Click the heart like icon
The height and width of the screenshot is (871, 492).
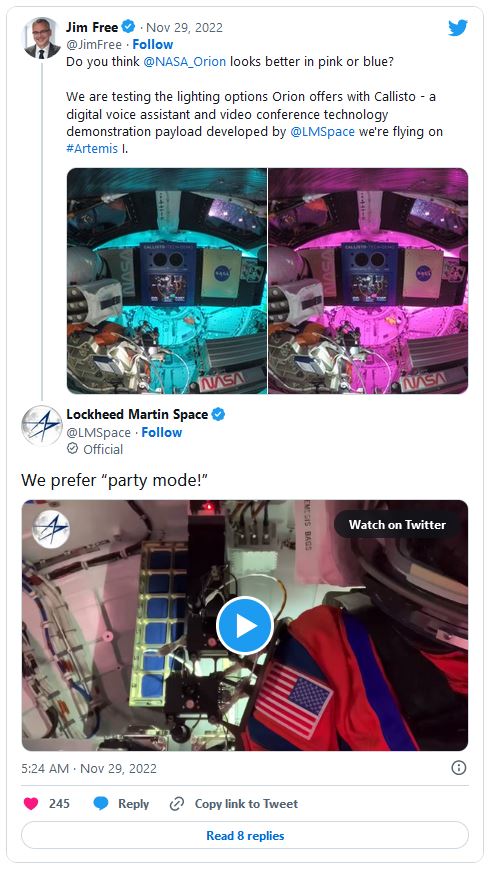pyautogui.click(x=32, y=804)
